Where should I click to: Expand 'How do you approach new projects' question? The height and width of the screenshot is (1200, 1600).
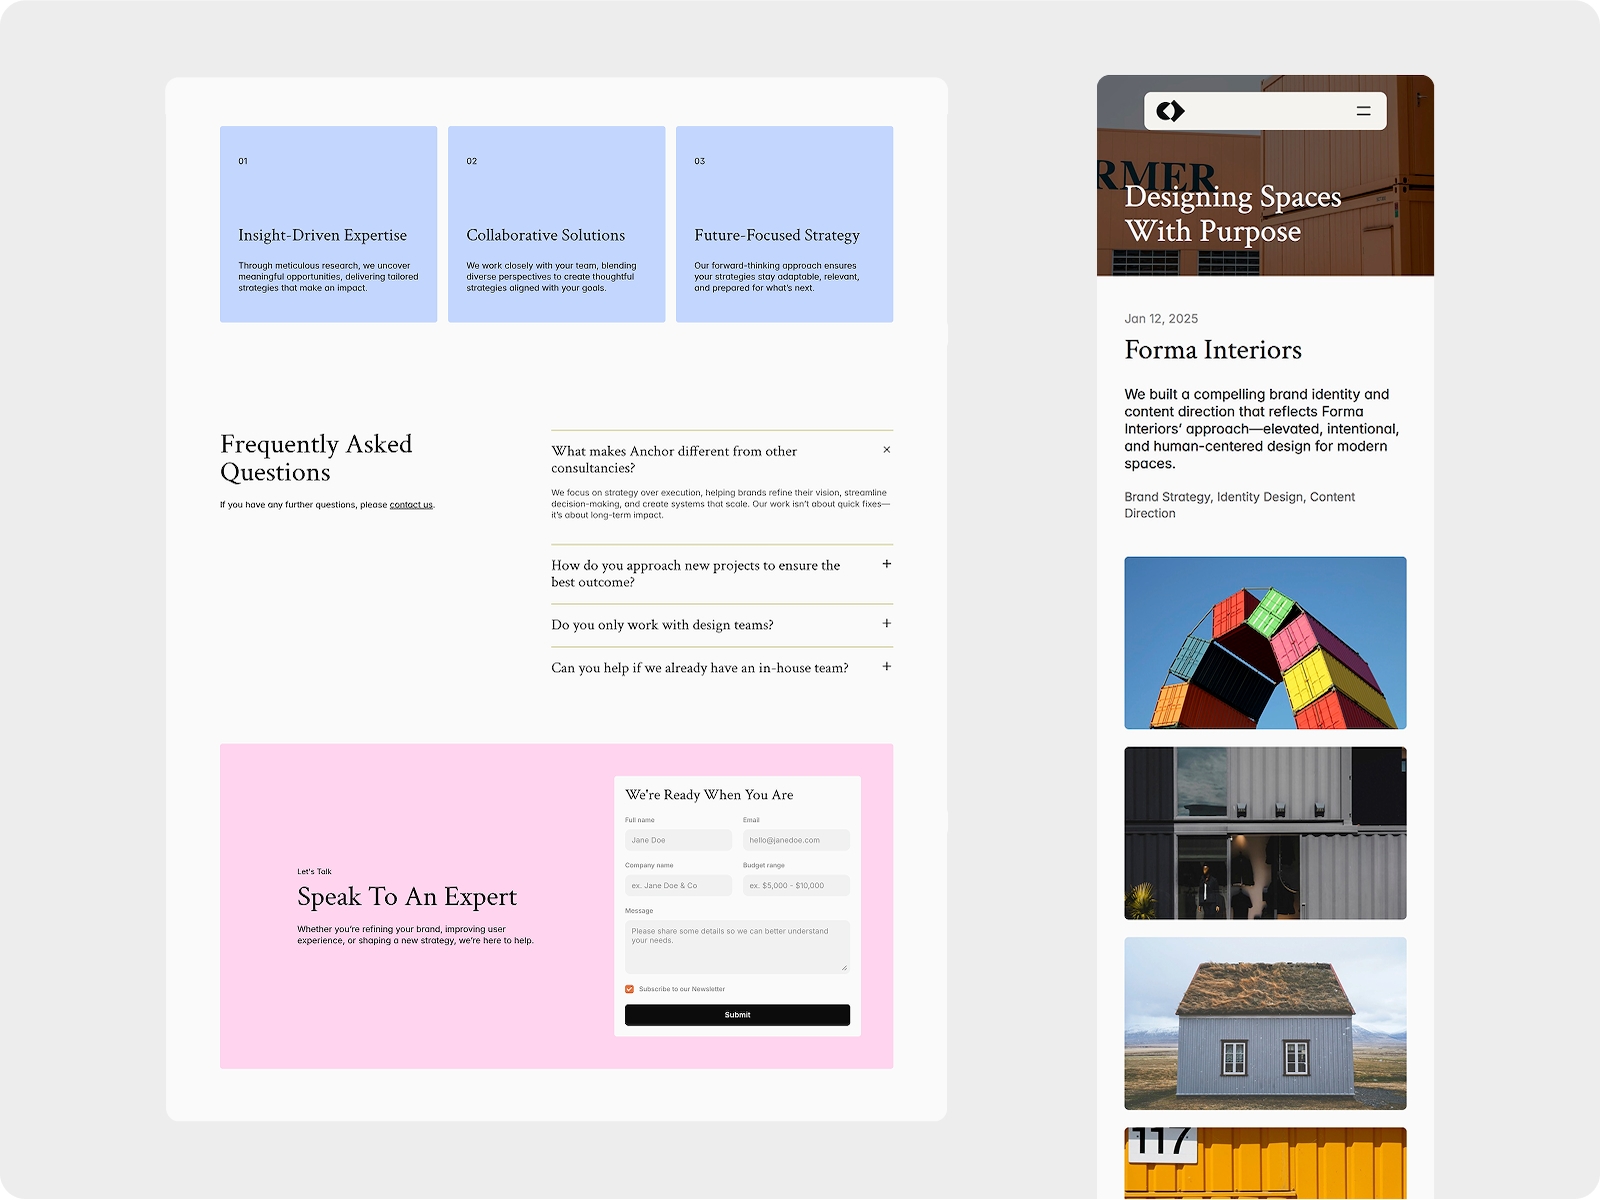pyautogui.click(x=886, y=564)
